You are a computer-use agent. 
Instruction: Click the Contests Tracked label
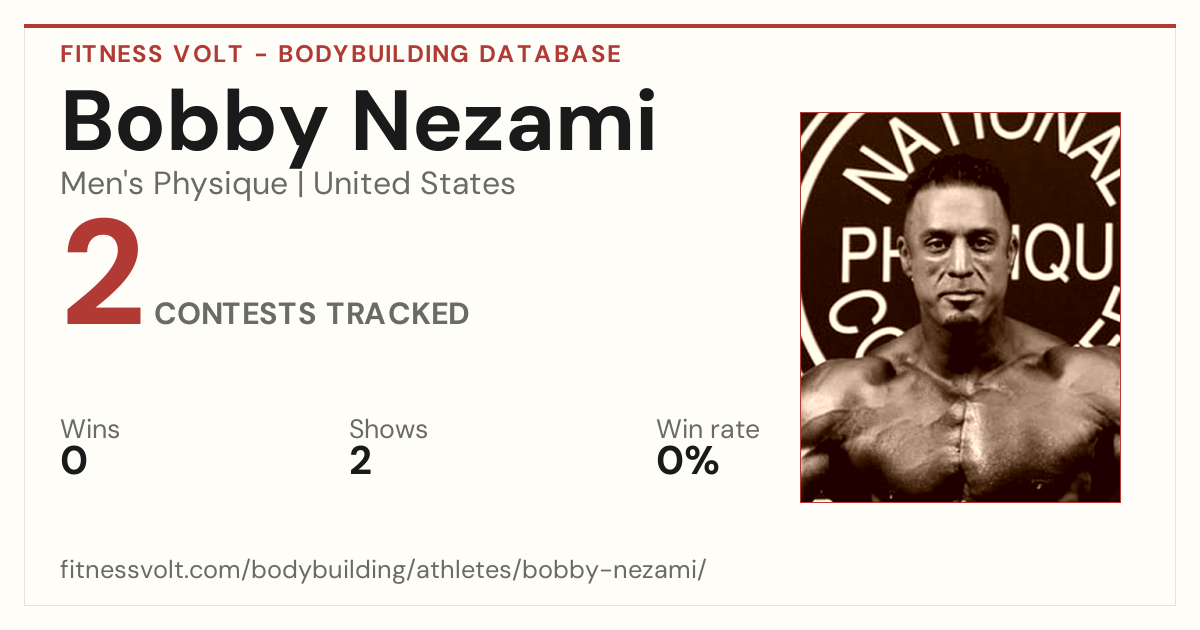[312, 314]
